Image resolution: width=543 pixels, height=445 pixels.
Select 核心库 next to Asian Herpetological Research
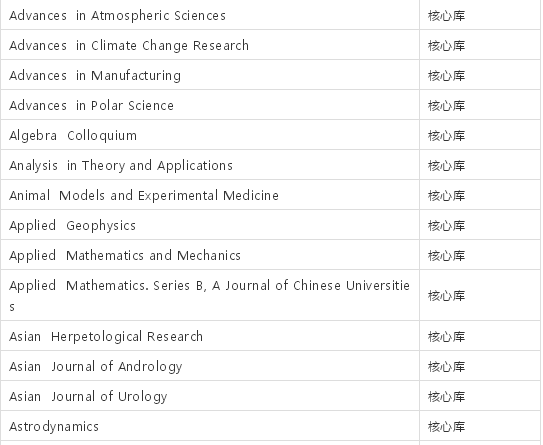click(x=446, y=337)
